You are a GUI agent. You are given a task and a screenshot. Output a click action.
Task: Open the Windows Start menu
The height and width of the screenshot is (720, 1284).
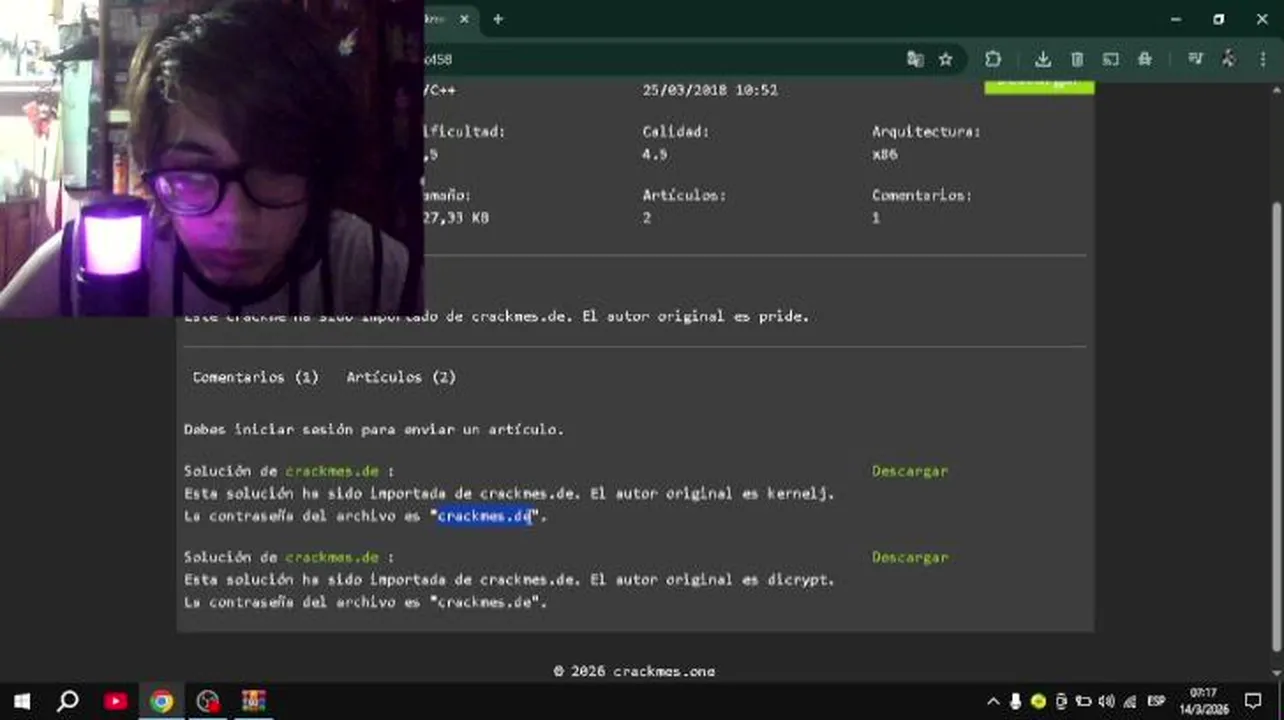click(21, 701)
